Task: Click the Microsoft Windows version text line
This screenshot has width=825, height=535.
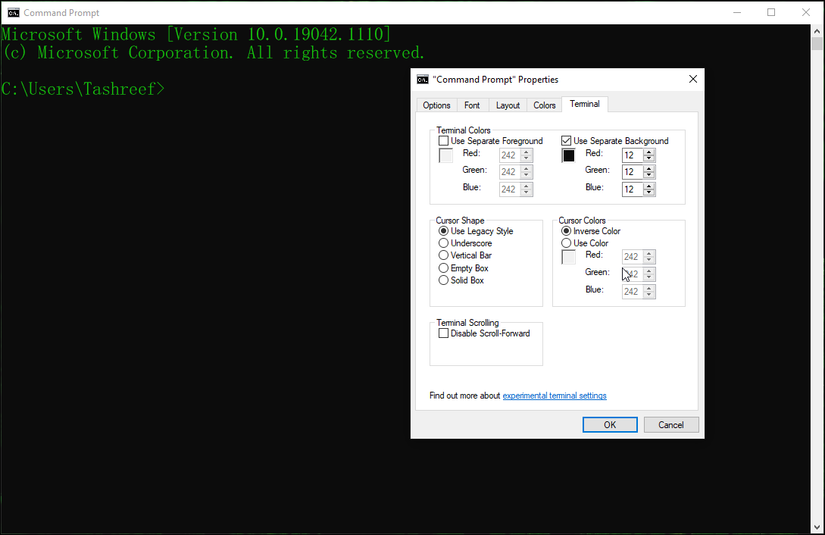Action: click(x=196, y=35)
